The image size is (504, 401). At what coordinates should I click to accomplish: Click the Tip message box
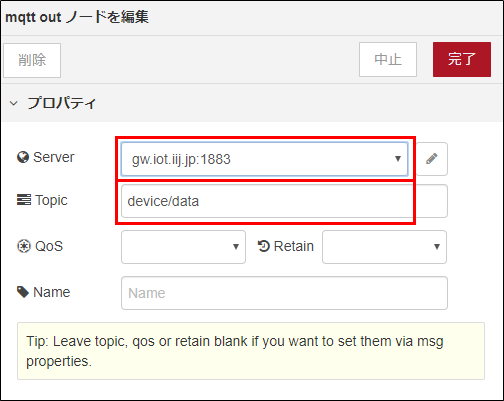pos(251,351)
